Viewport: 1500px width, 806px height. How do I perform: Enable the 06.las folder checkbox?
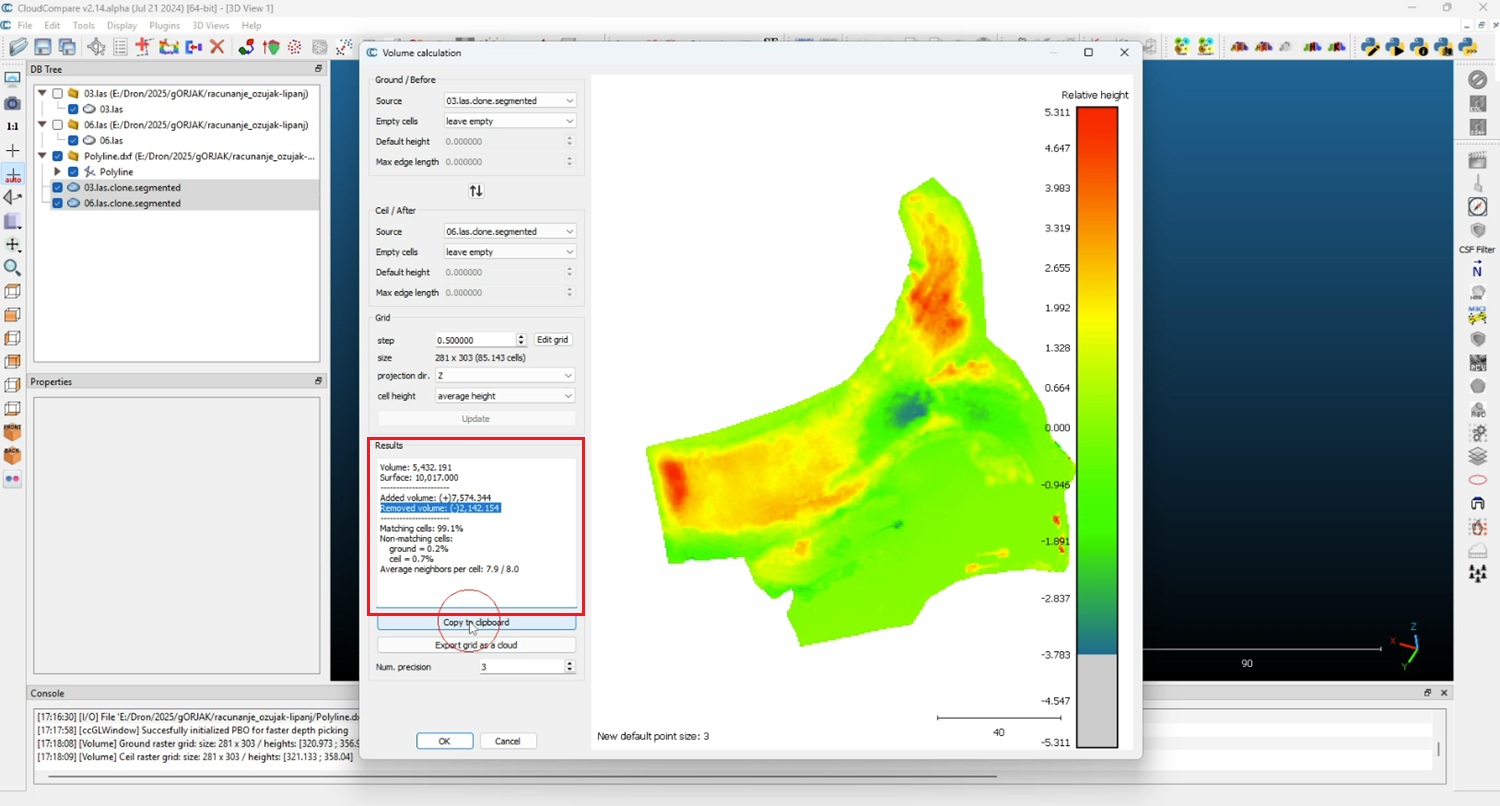click(x=58, y=125)
